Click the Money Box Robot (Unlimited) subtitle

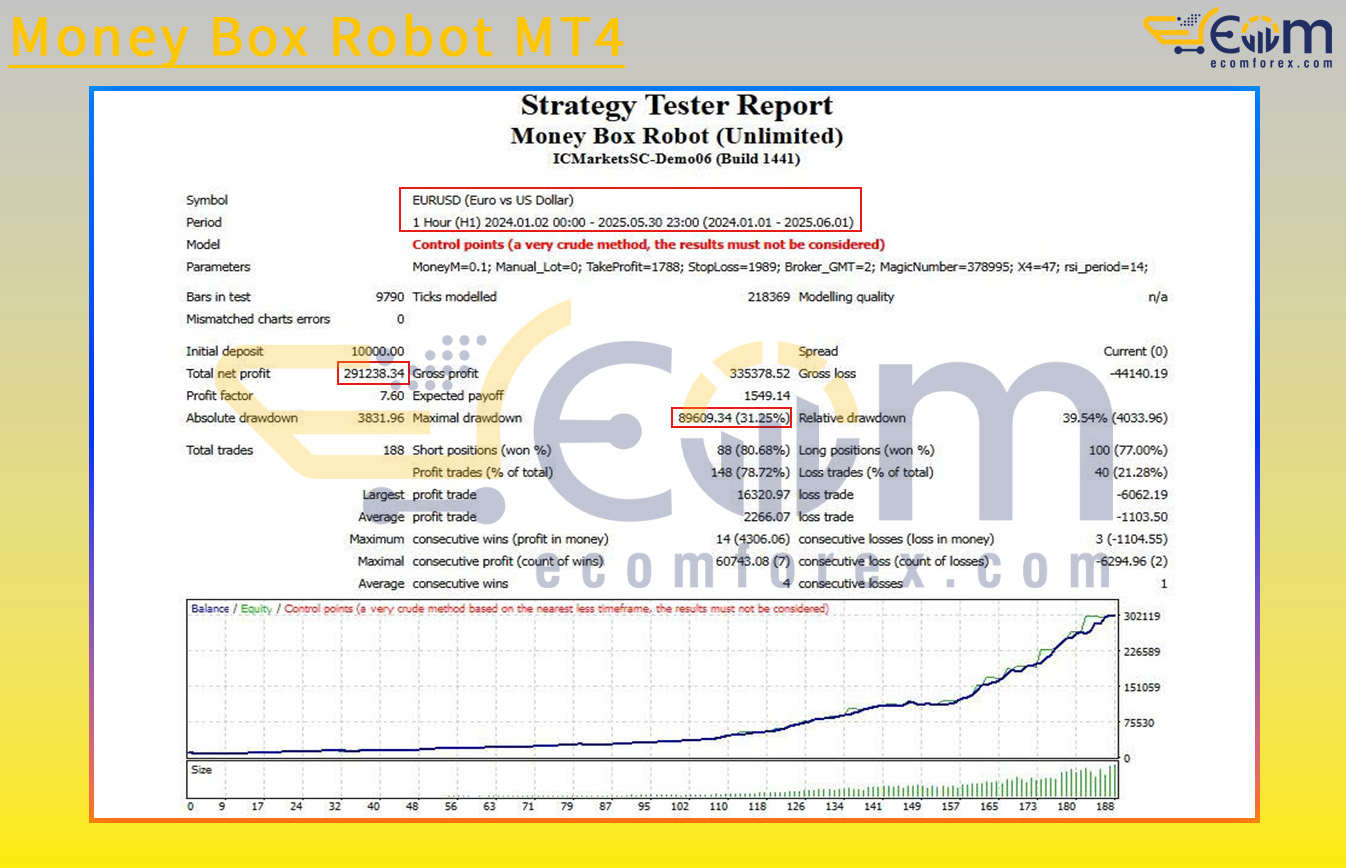677,135
